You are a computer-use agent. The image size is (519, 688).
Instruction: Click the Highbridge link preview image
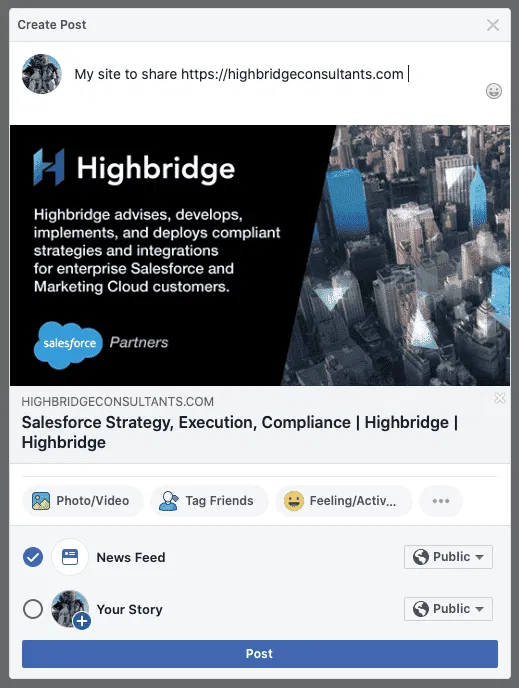coord(260,255)
